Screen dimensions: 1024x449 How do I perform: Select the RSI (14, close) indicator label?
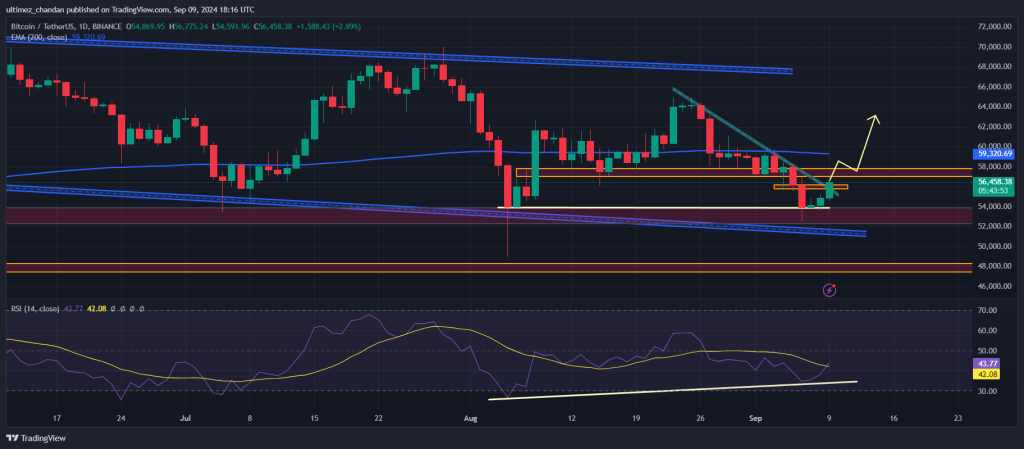pos(35,308)
